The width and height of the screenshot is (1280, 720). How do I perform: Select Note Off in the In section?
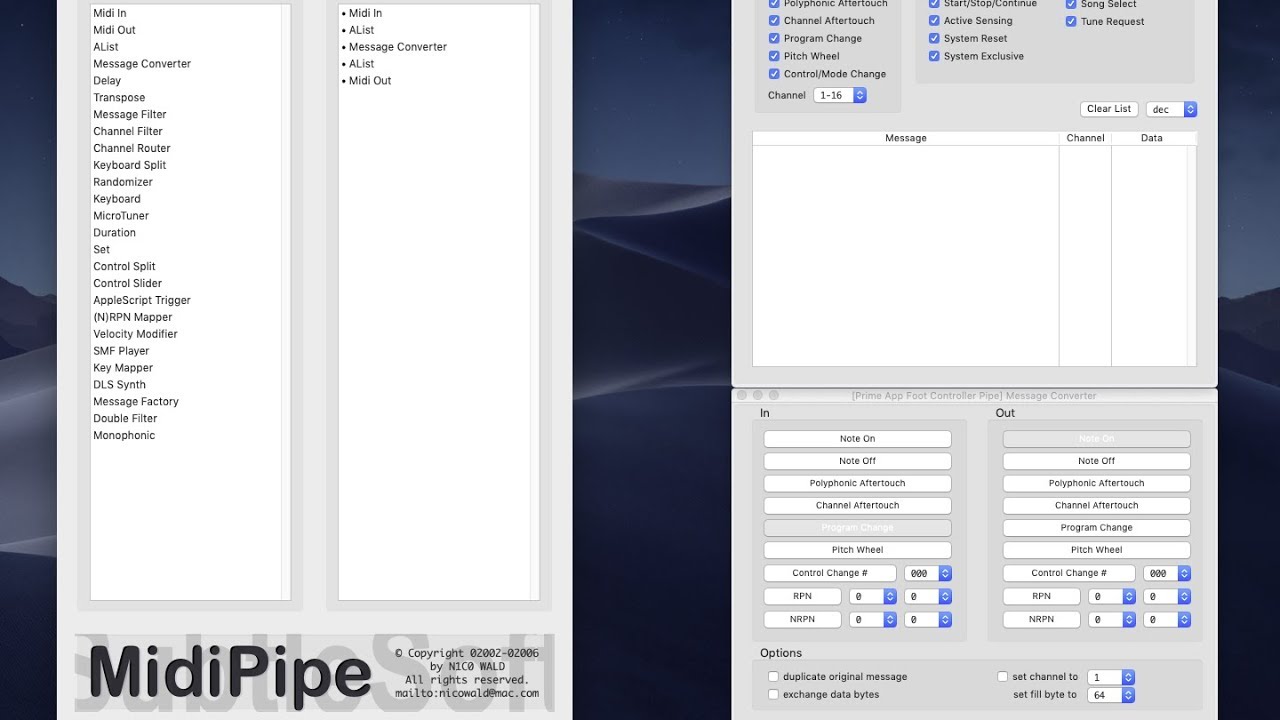[x=857, y=461]
